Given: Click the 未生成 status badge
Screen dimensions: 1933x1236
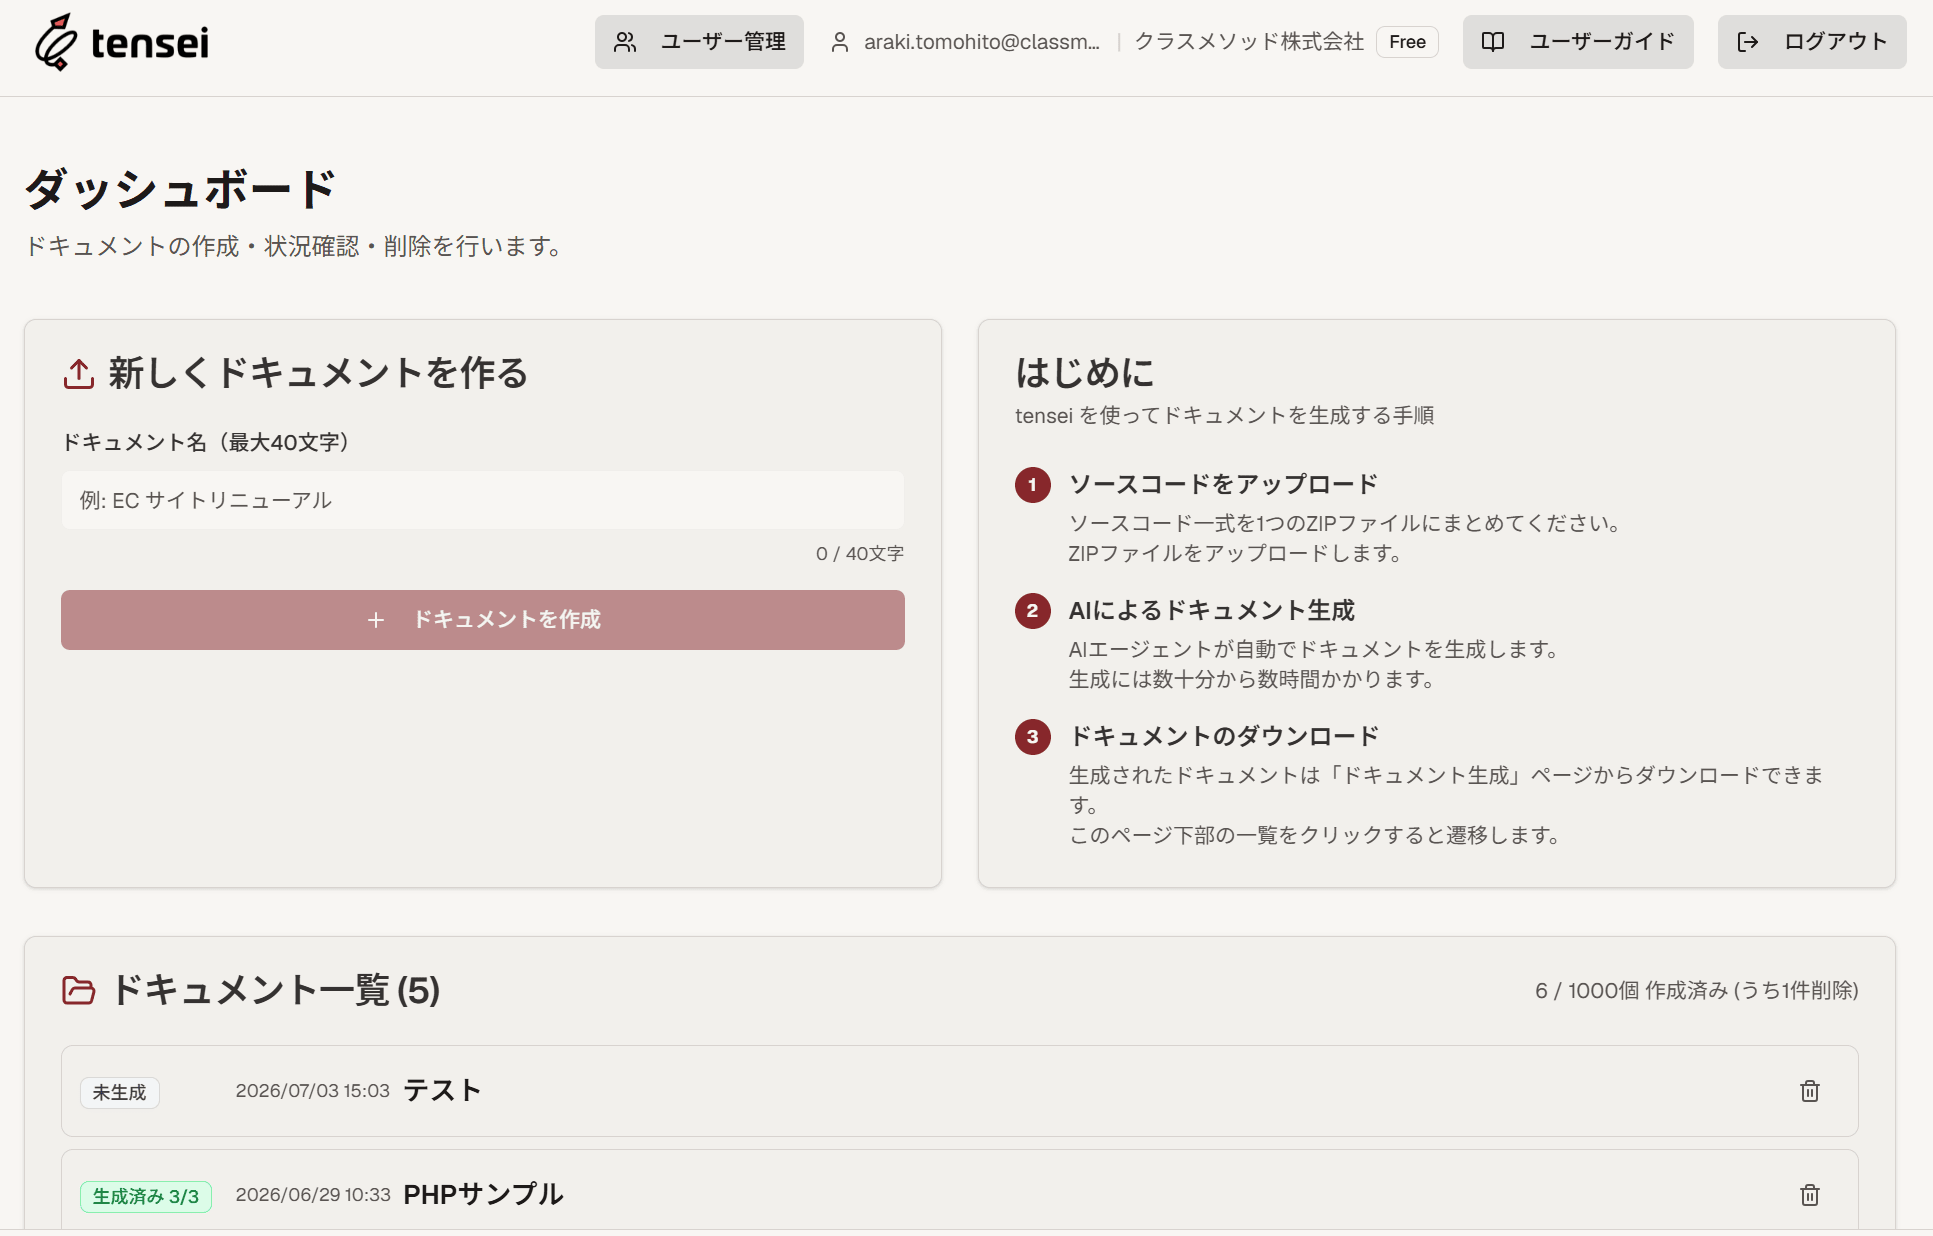Looking at the screenshot, I should [x=120, y=1092].
